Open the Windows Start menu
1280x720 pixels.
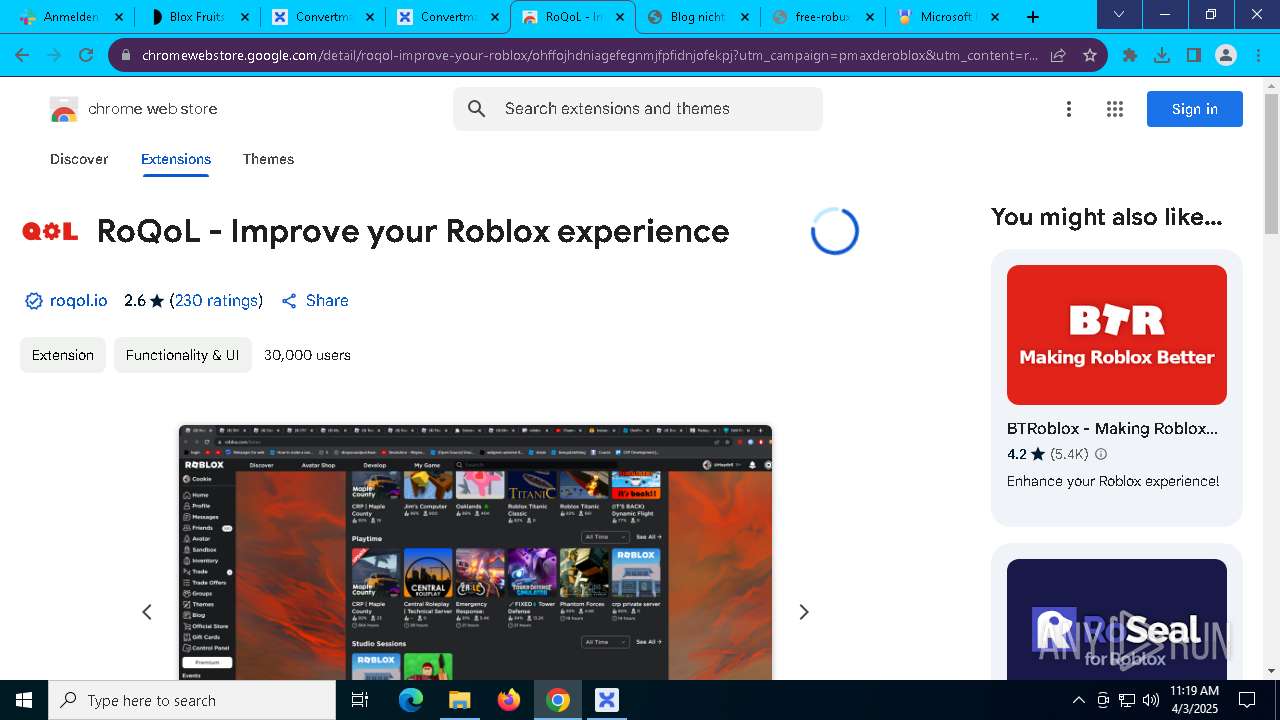click(x=24, y=700)
